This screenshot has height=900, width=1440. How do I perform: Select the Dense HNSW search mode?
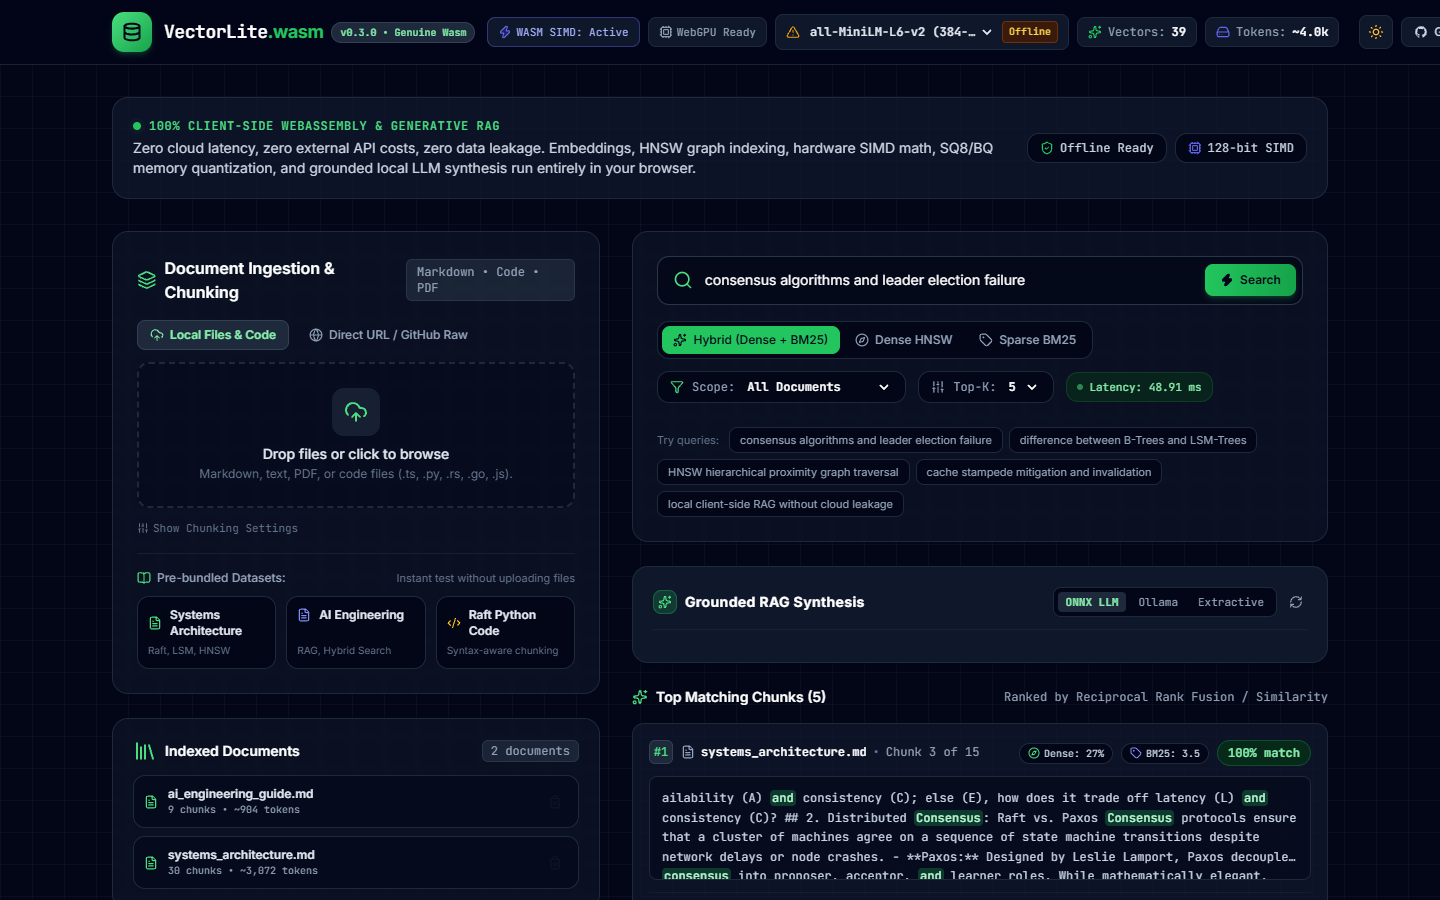[x=904, y=340]
